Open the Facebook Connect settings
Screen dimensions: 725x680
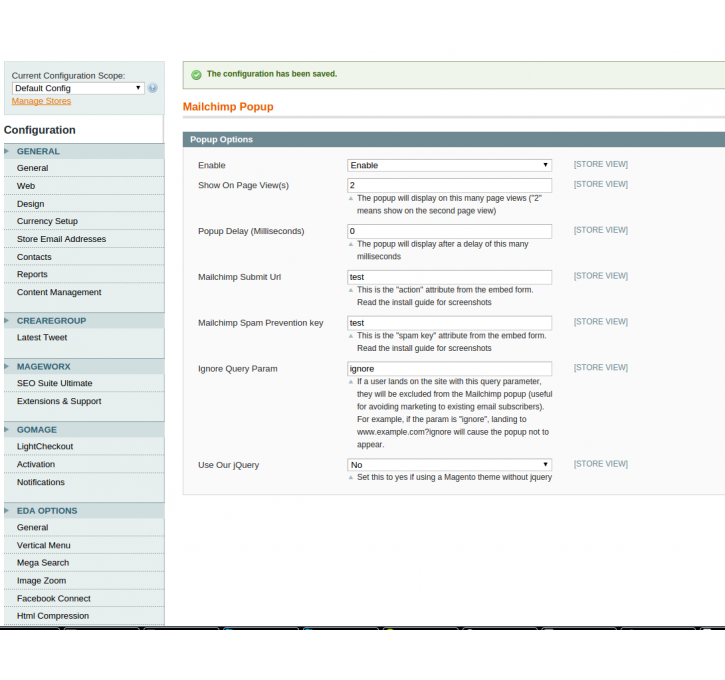[84, 599]
